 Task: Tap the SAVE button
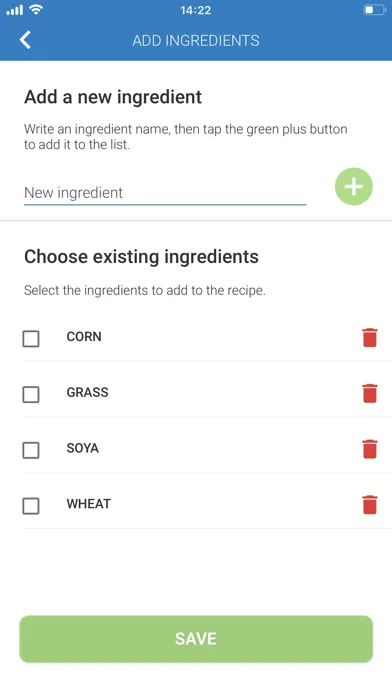tap(196, 639)
